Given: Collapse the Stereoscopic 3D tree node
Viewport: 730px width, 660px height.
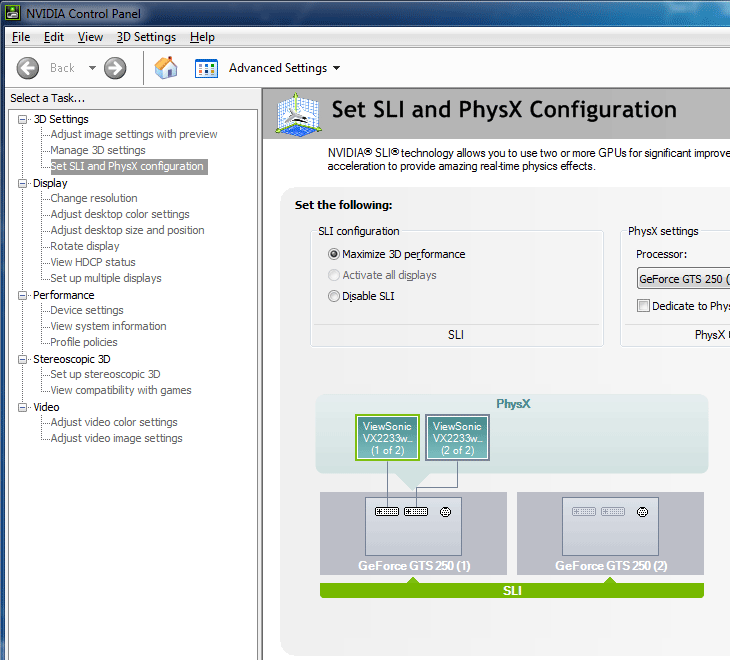Looking at the screenshot, I should [x=22, y=359].
